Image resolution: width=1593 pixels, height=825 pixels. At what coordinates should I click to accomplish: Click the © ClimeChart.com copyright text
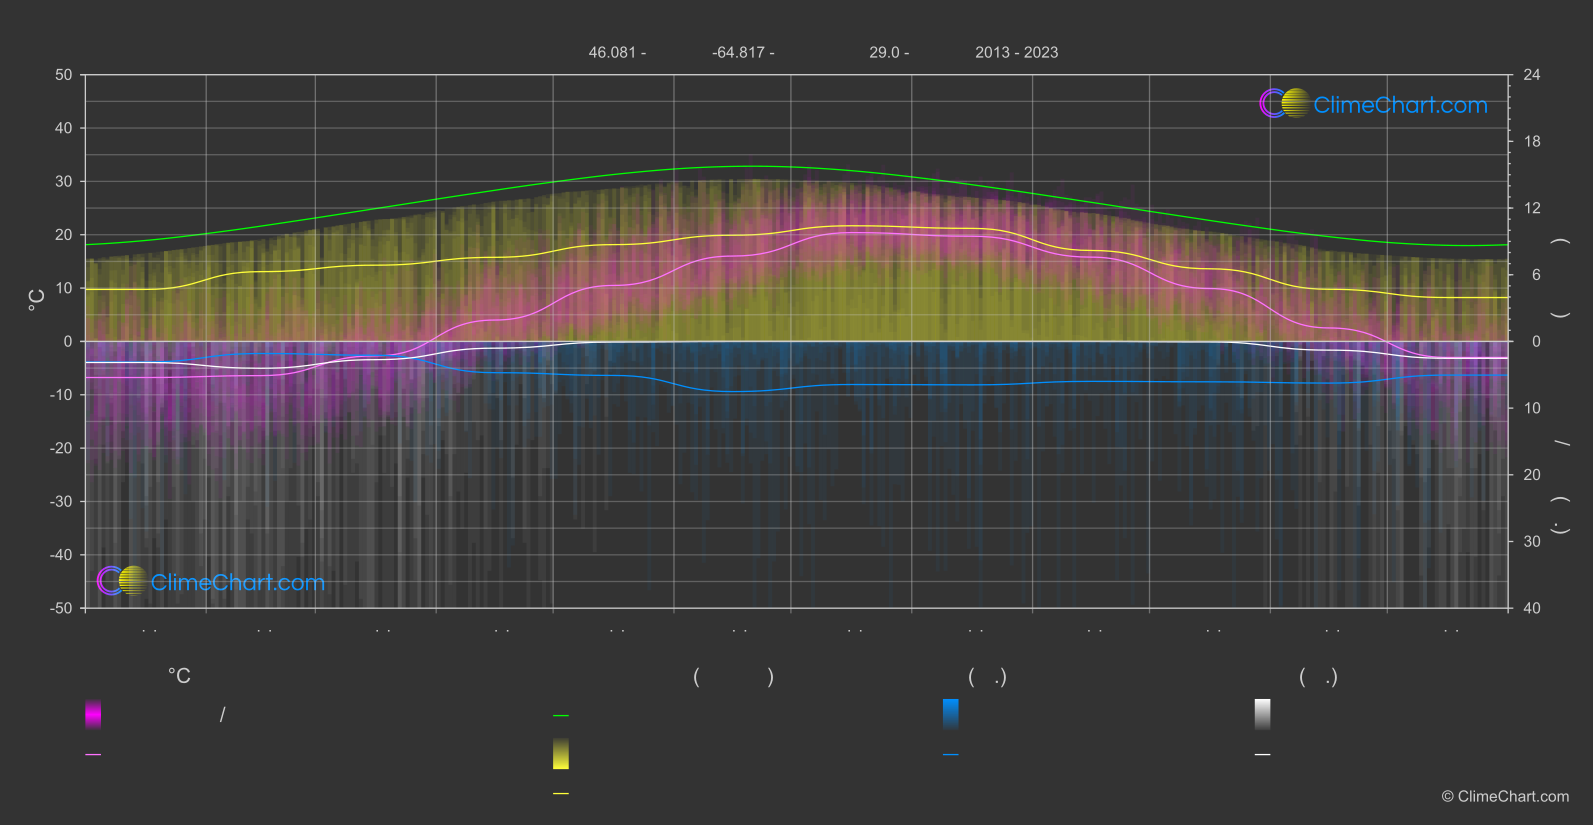pyautogui.click(x=1505, y=796)
